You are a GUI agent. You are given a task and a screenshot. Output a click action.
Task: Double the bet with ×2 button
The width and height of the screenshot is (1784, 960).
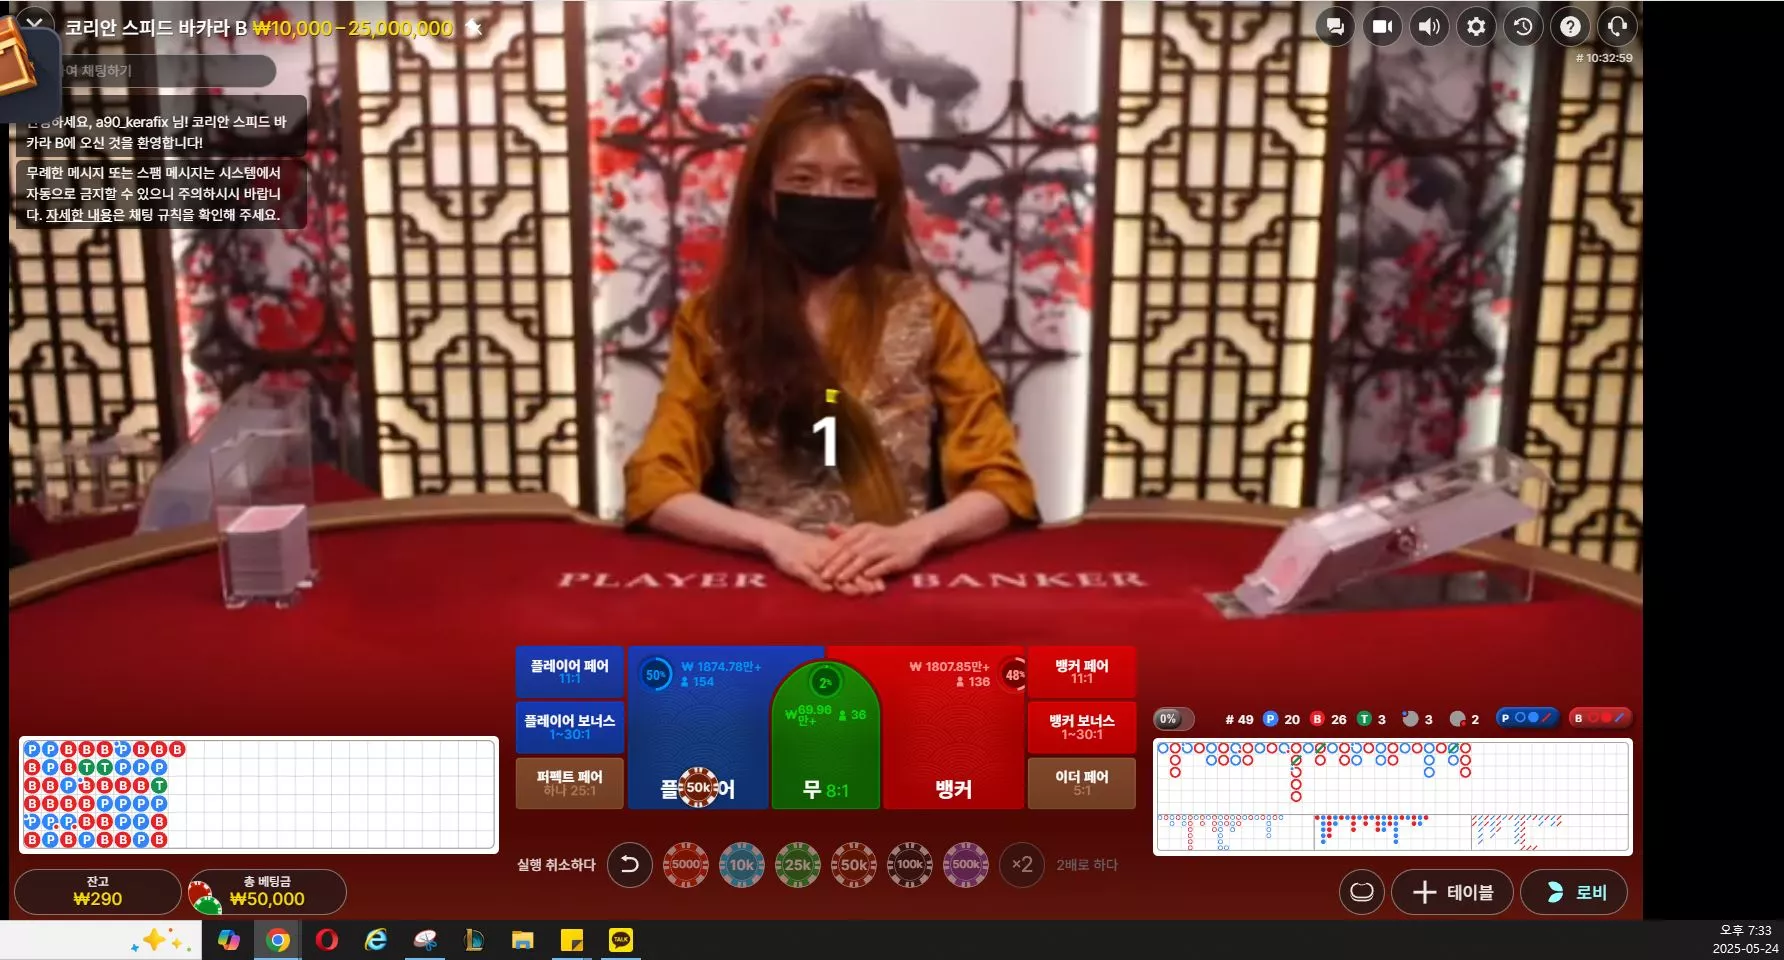[1022, 865]
